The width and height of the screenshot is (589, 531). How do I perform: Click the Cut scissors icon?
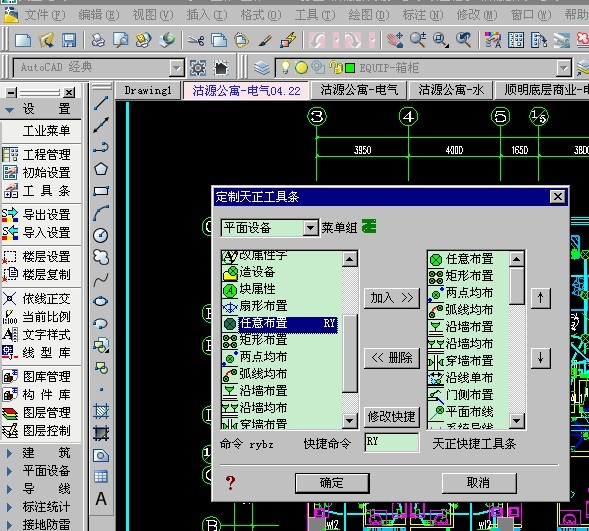[196, 40]
